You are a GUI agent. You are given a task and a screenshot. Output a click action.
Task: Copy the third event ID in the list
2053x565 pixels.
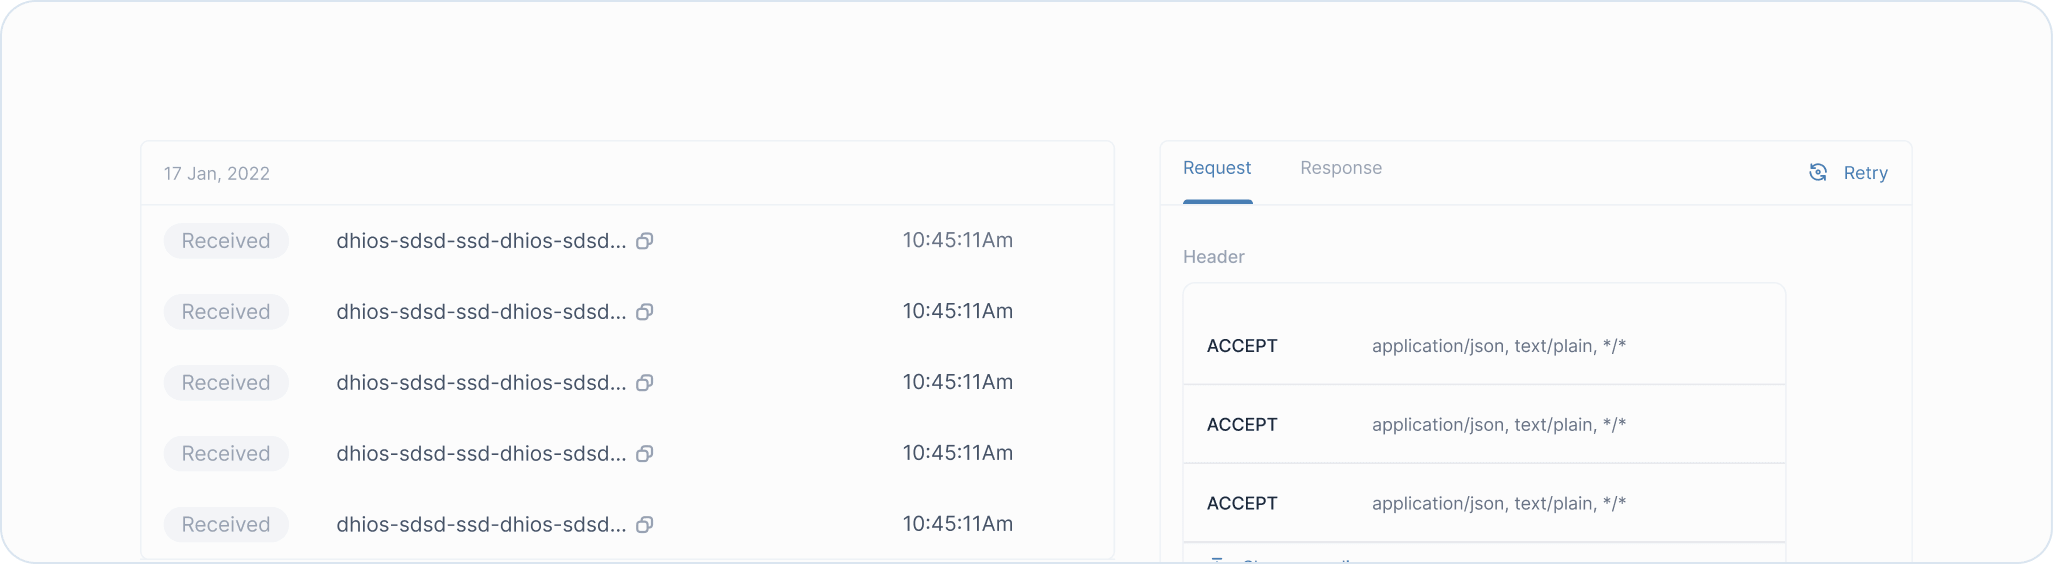click(645, 383)
